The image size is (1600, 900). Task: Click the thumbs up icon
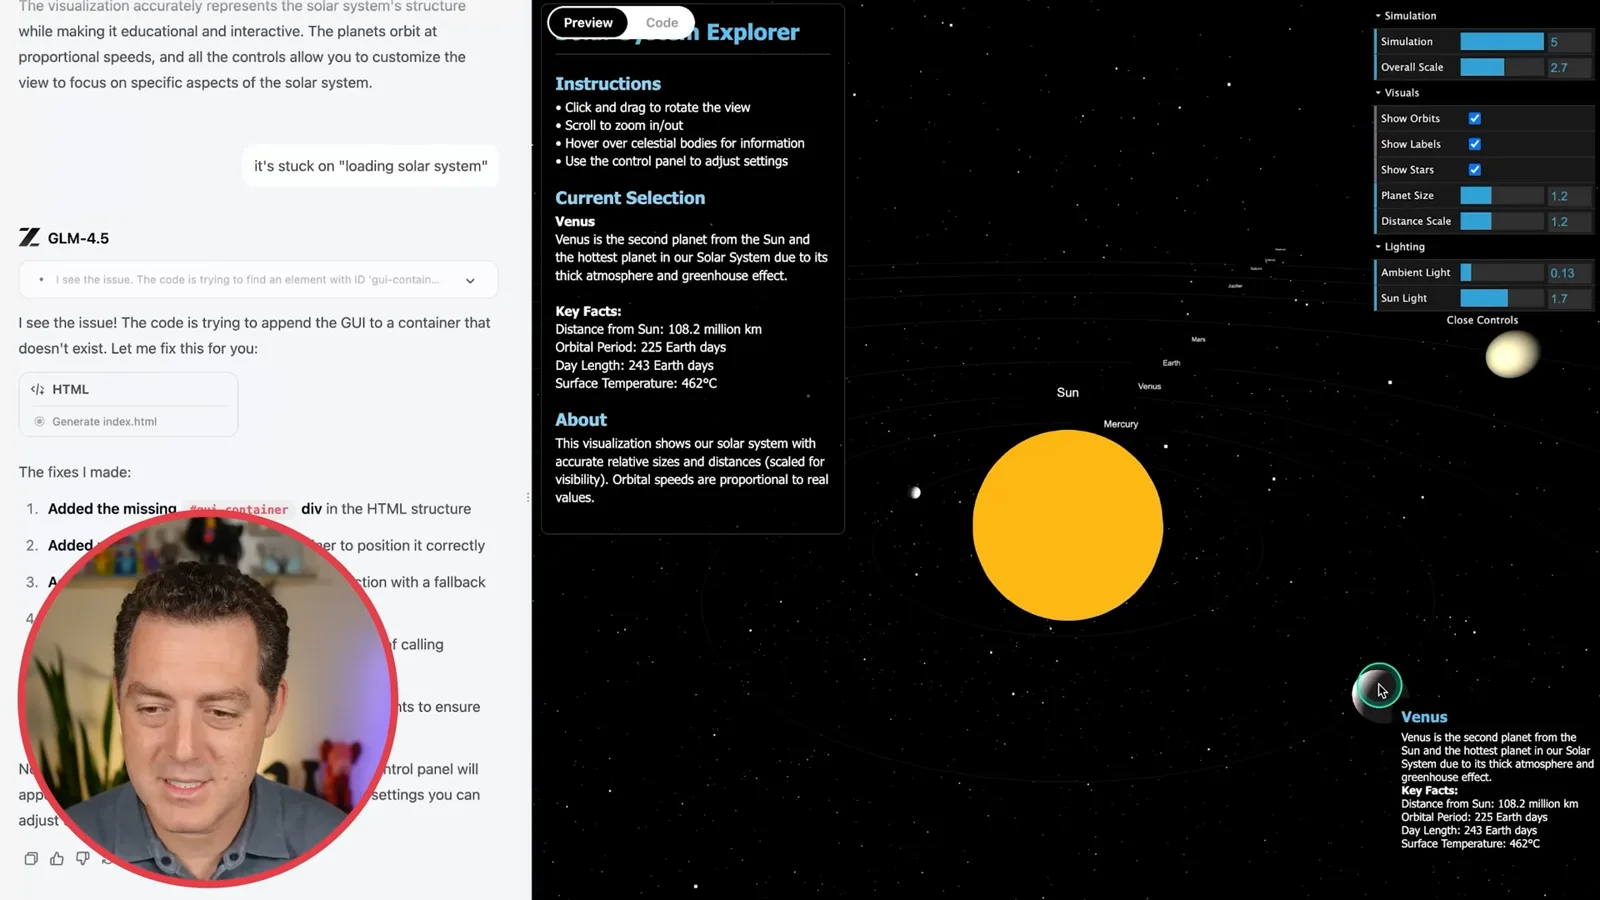point(57,858)
